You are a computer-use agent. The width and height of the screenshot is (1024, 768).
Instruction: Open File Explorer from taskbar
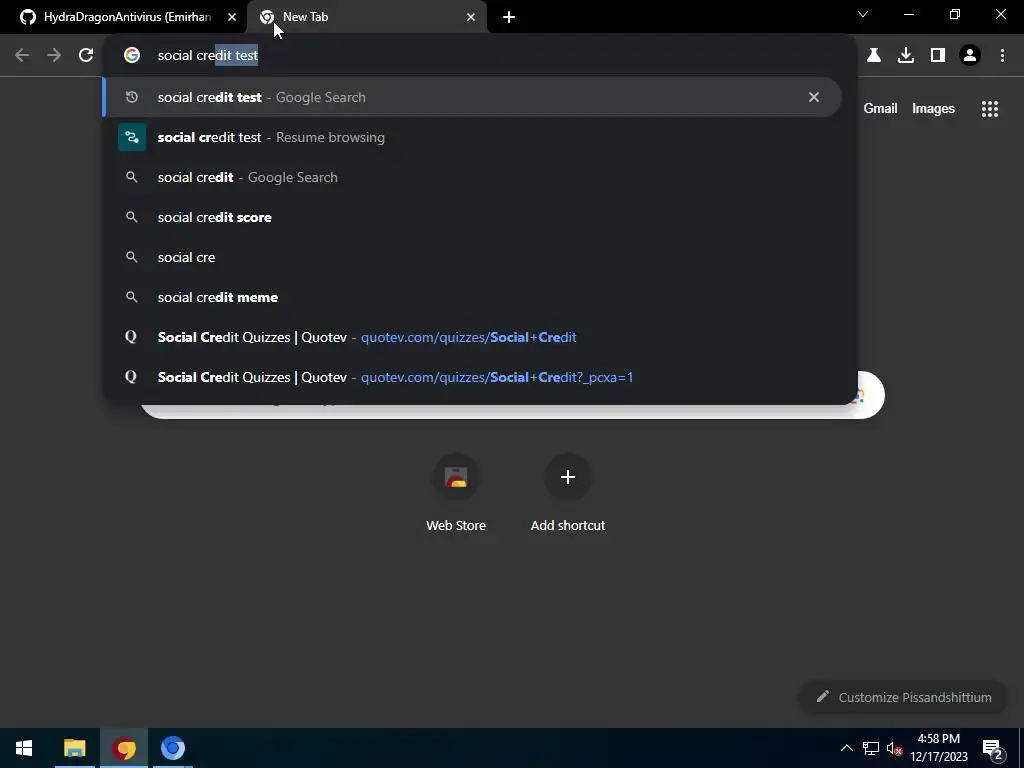click(74, 748)
